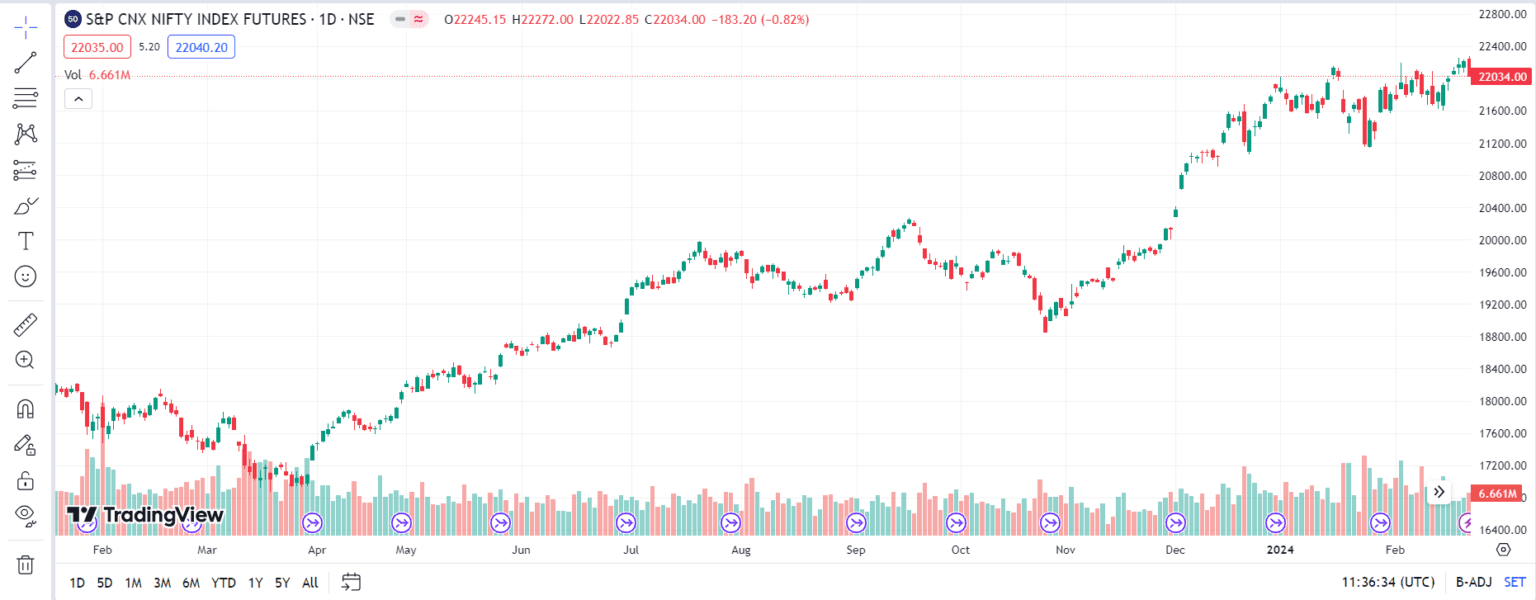
Task: Select the Measure ruler tool
Action: coord(27,322)
